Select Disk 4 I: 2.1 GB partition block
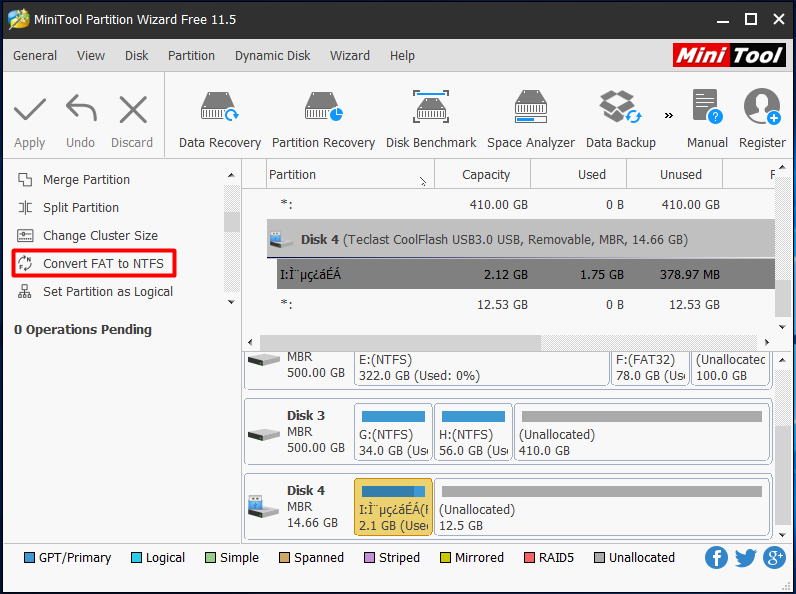Screen dimensions: 796x594 click(x=393, y=507)
